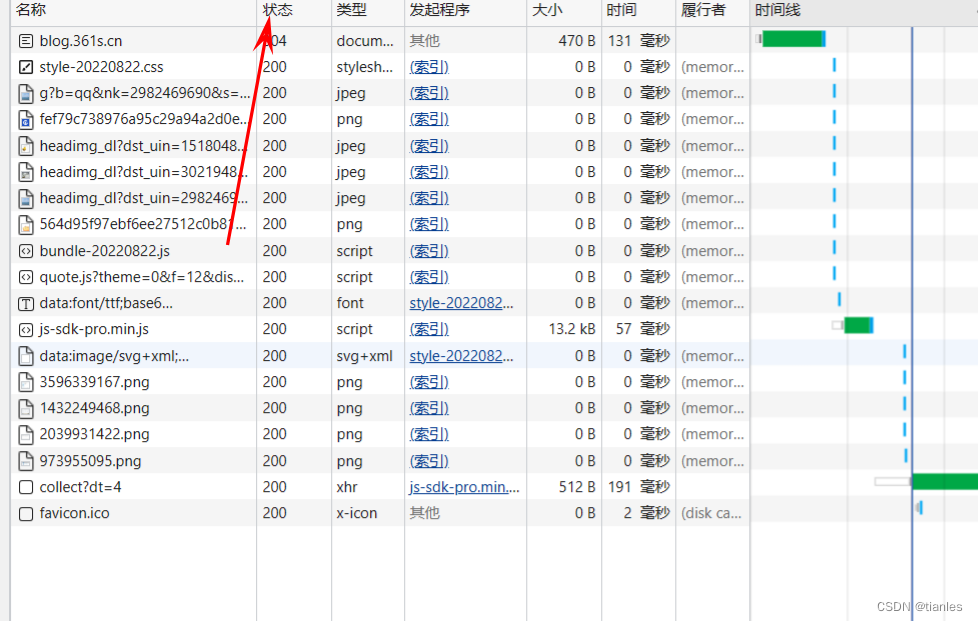Select the collect?dt=4 request name
The image size is (978, 621).
(80, 488)
